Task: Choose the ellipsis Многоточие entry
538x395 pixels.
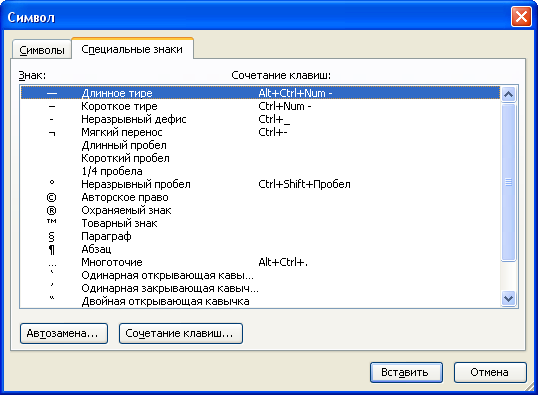Action: tap(260, 263)
